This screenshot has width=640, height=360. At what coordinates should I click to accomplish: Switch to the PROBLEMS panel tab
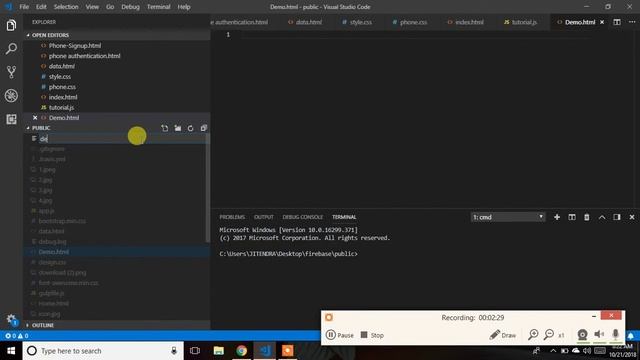click(x=232, y=217)
